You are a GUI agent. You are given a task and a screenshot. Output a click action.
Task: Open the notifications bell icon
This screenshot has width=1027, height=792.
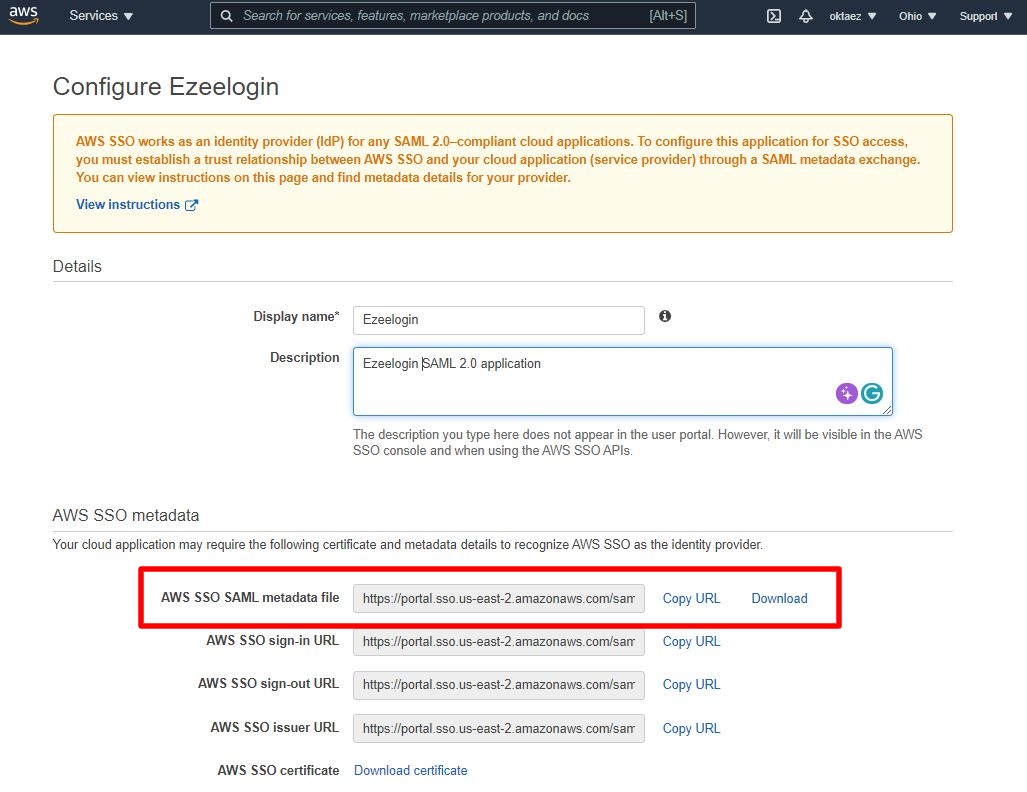[x=806, y=16]
